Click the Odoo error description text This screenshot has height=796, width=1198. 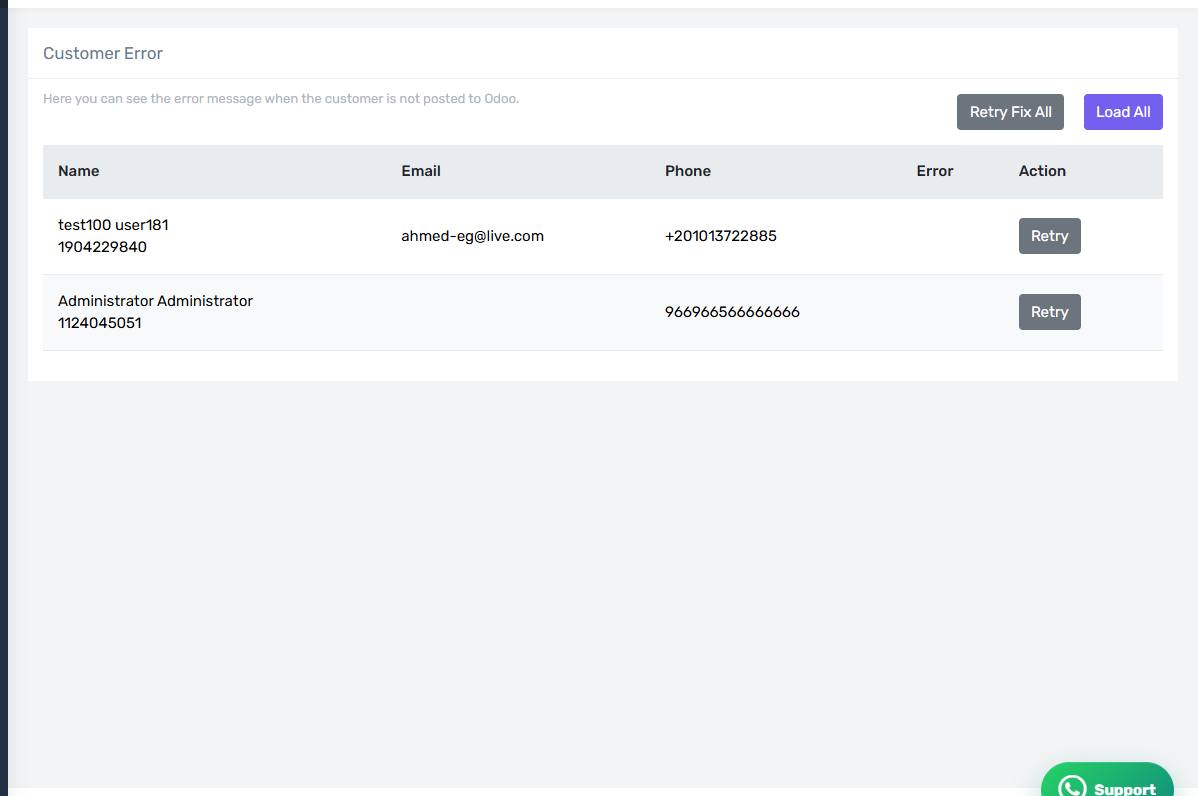tap(281, 99)
